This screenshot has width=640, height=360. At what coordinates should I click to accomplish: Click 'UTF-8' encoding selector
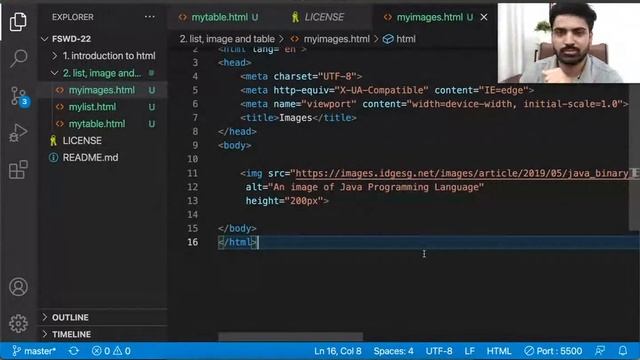point(439,351)
